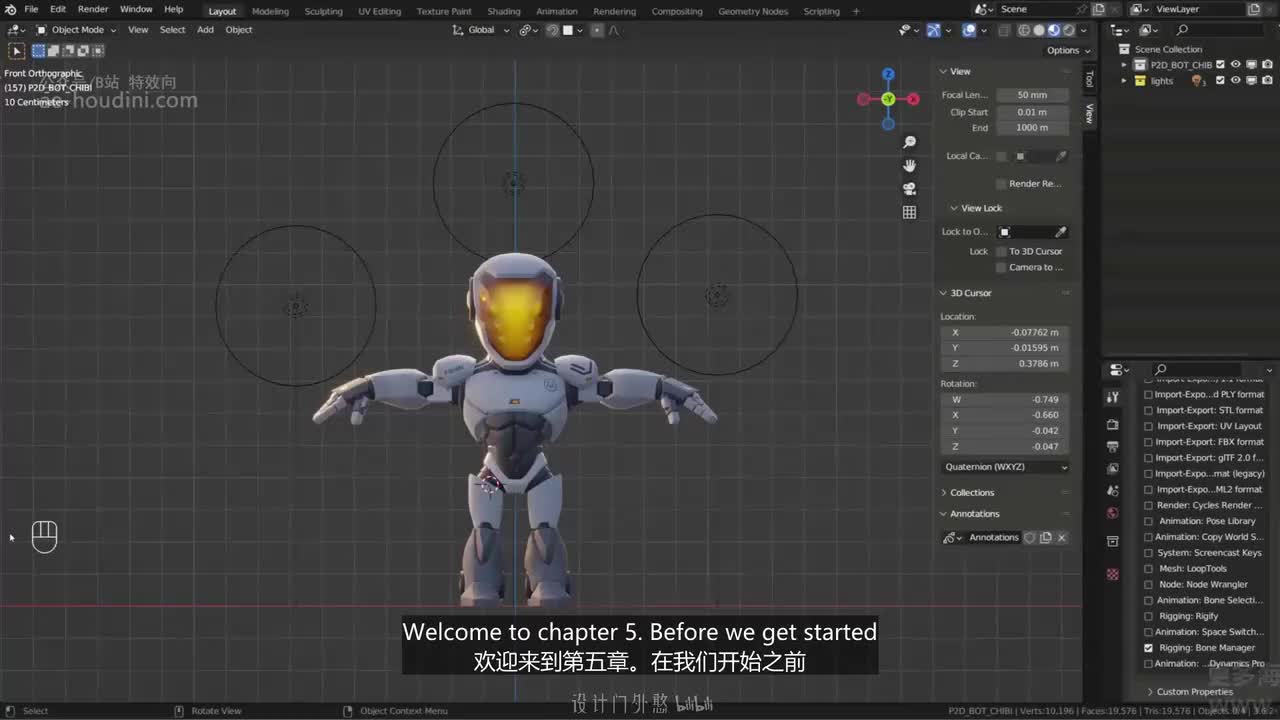Open the editor type selector icon

[x=16, y=30]
